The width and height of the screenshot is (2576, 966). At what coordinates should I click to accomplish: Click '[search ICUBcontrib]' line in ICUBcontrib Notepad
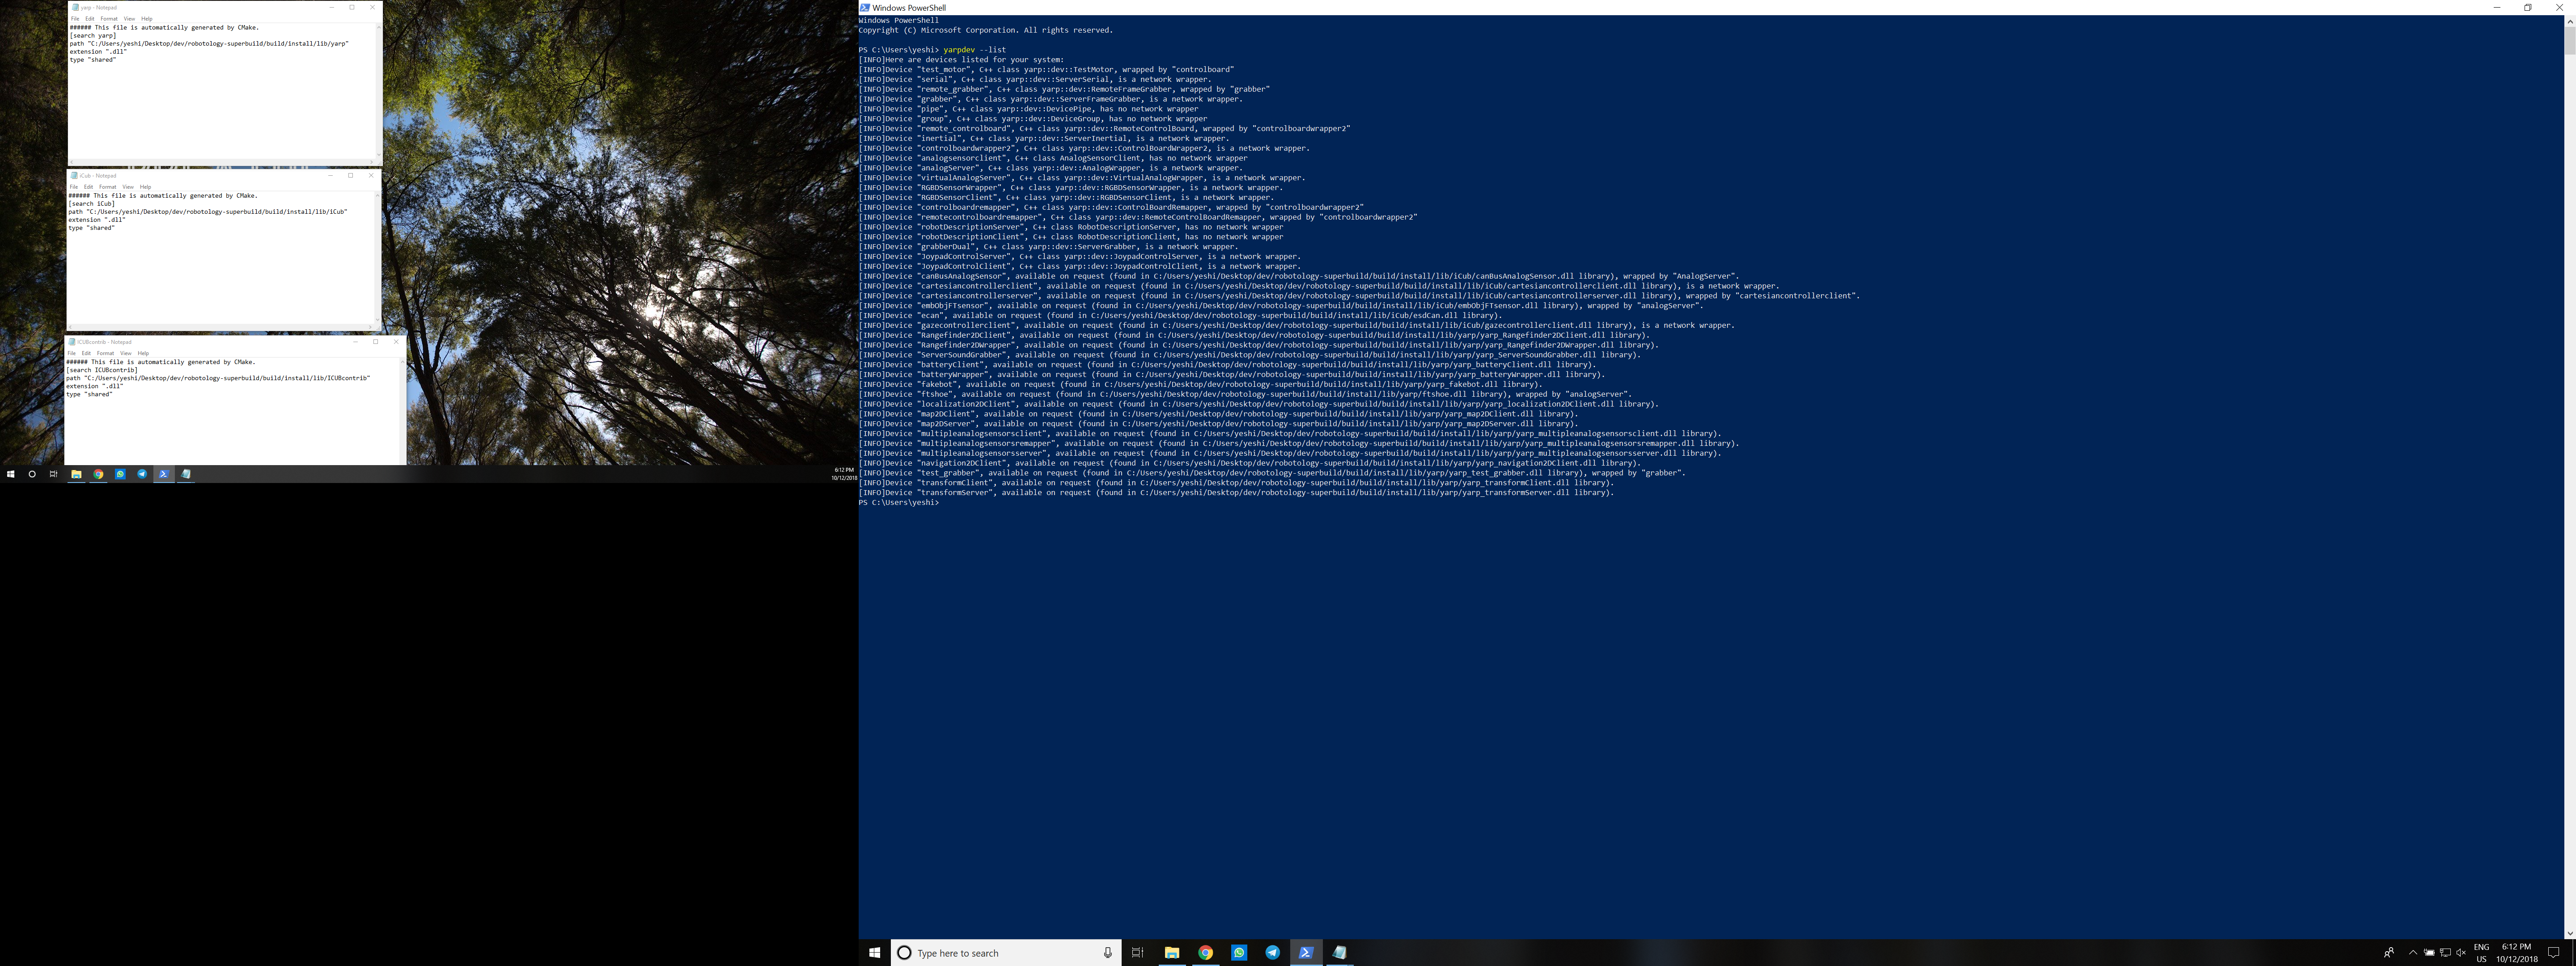tap(102, 370)
